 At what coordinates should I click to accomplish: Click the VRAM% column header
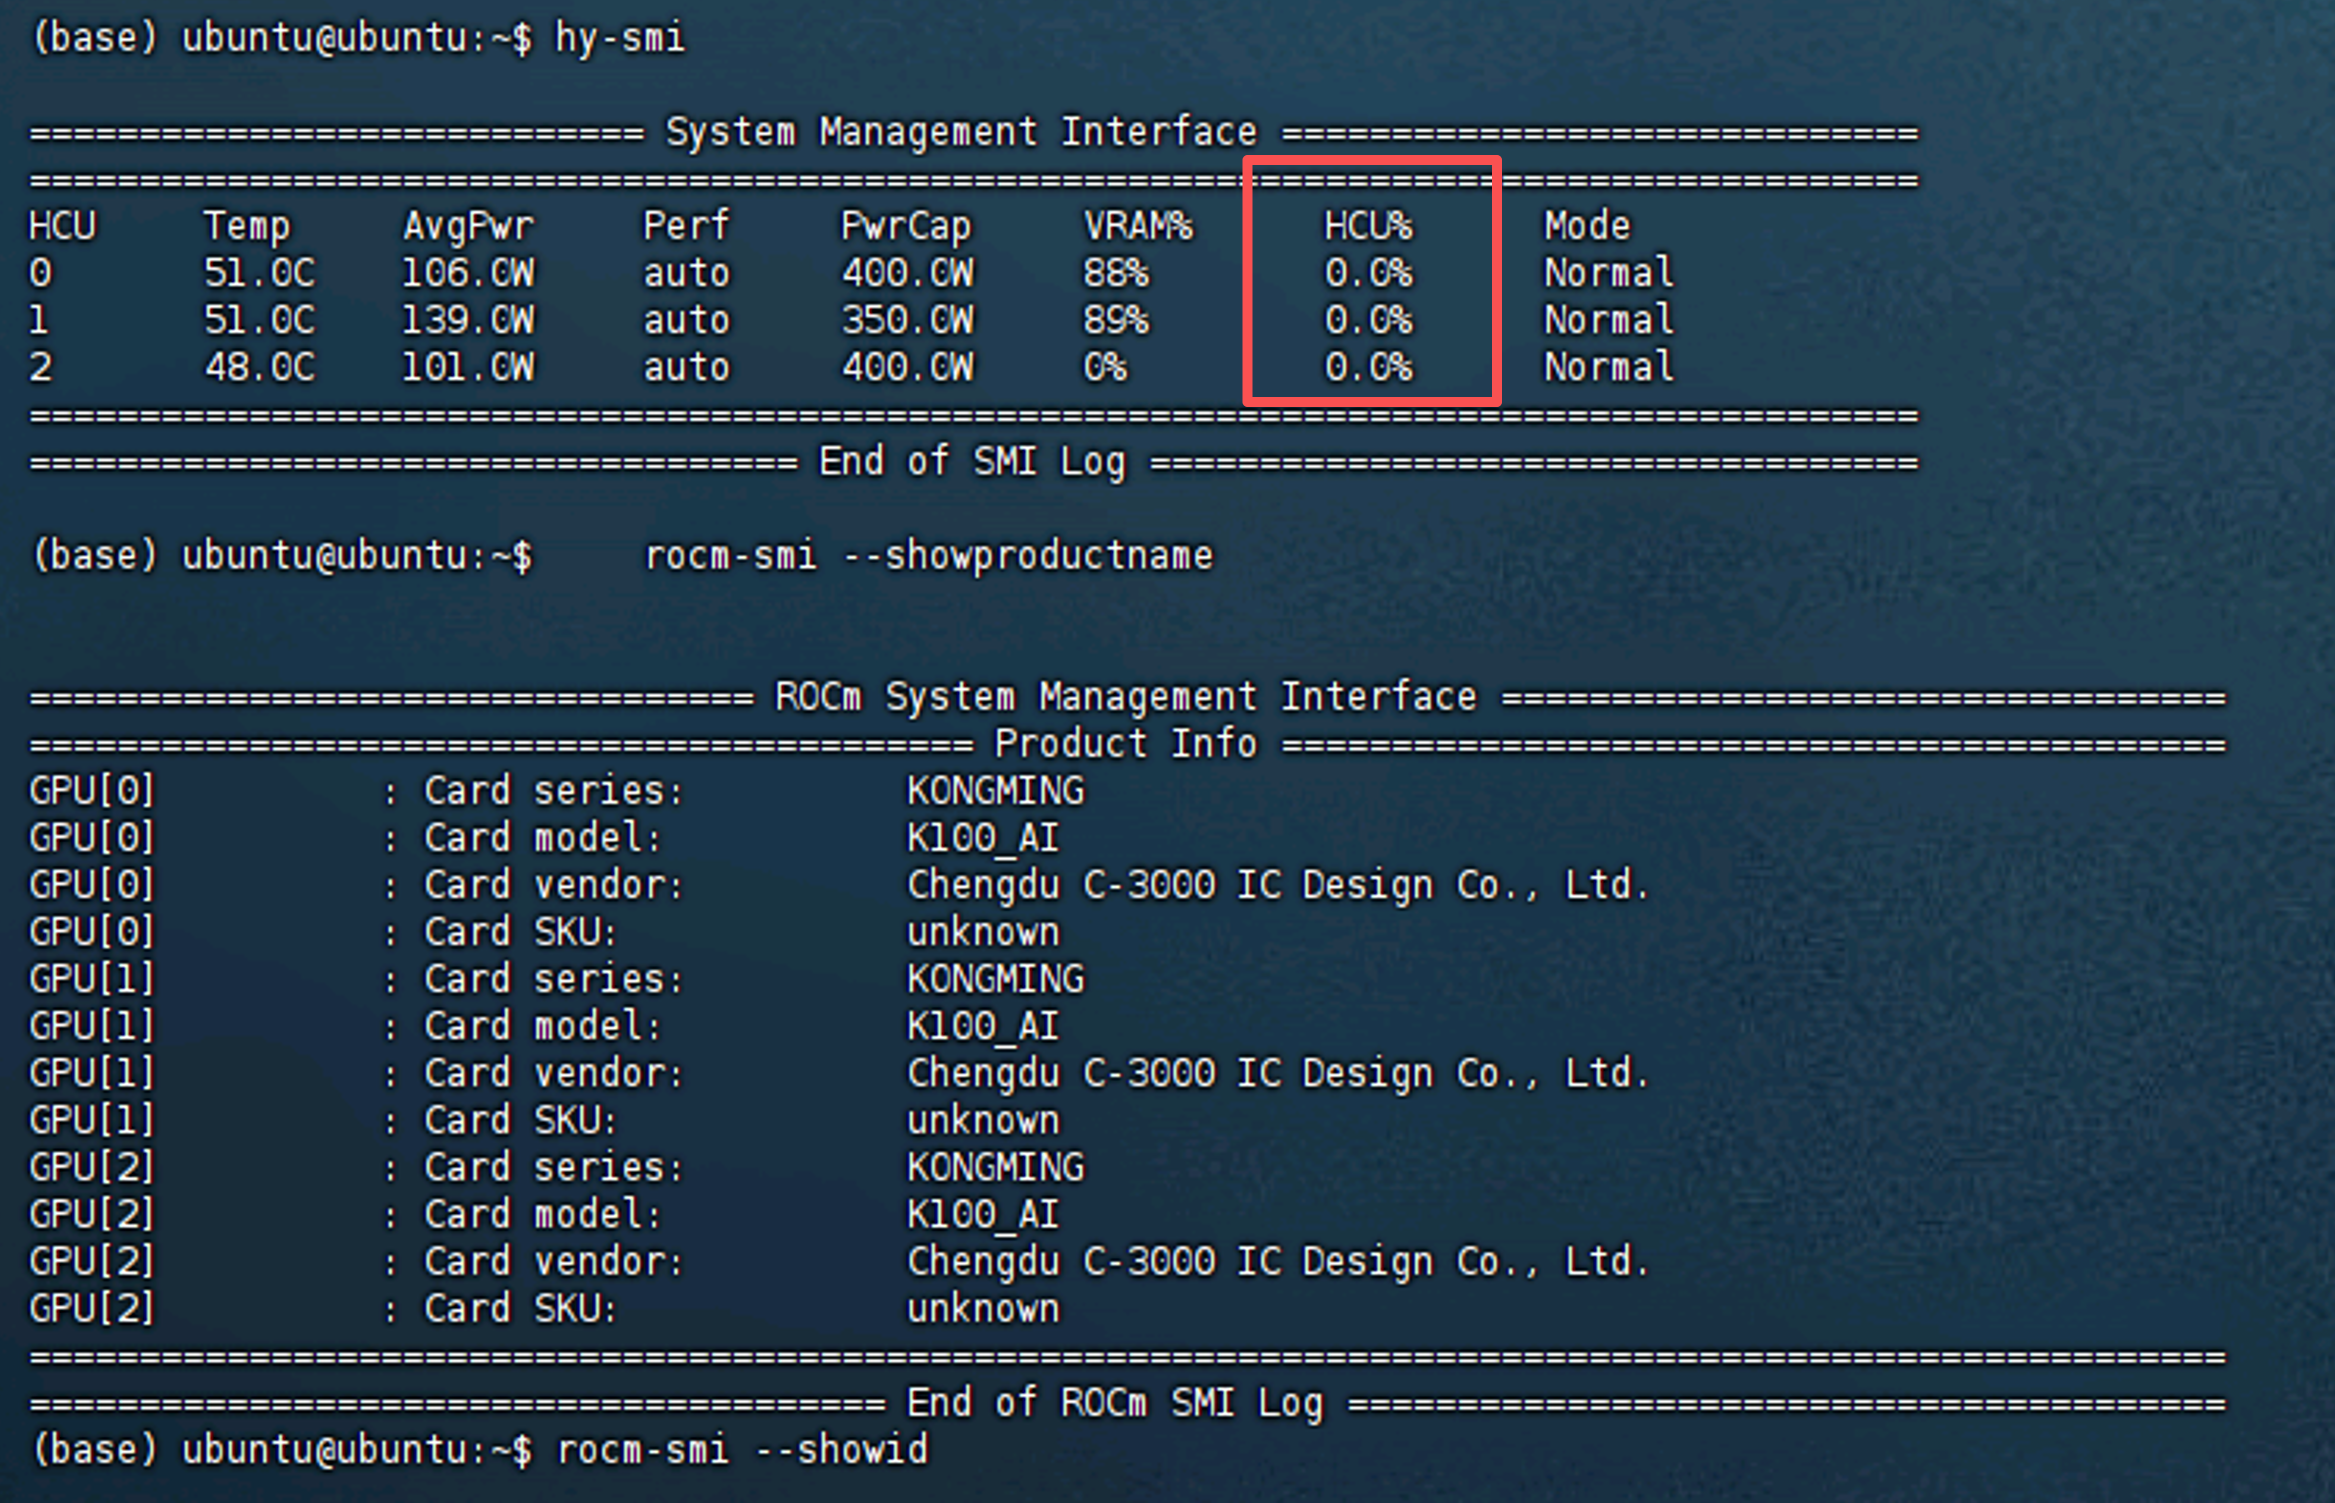[1138, 226]
